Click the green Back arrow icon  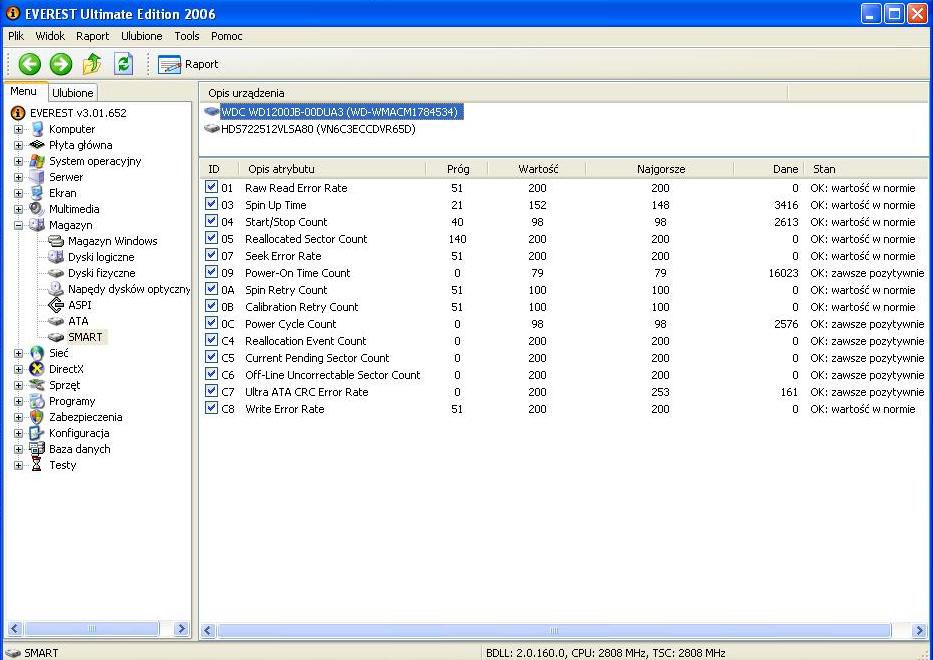coord(29,64)
